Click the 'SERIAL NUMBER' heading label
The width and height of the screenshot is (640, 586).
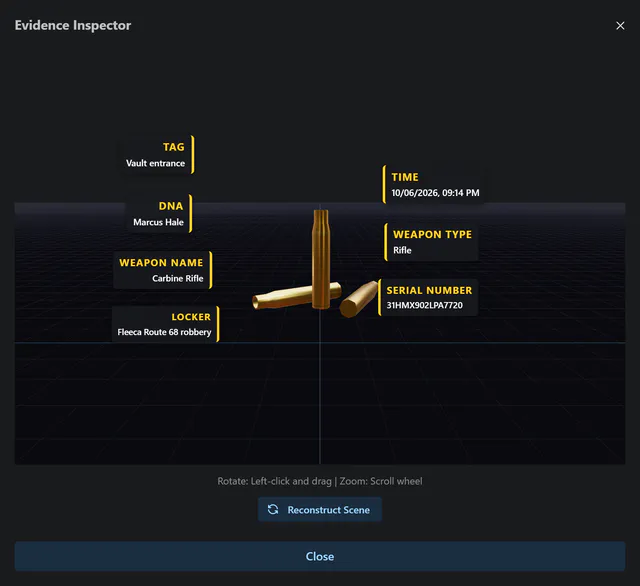click(429, 290)
